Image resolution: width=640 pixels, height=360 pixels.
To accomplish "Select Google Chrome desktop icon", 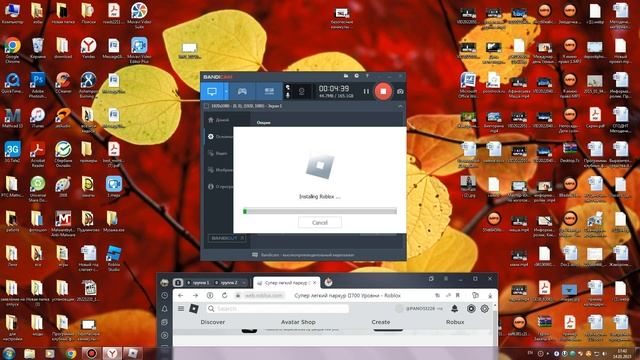I will [12, 50].
